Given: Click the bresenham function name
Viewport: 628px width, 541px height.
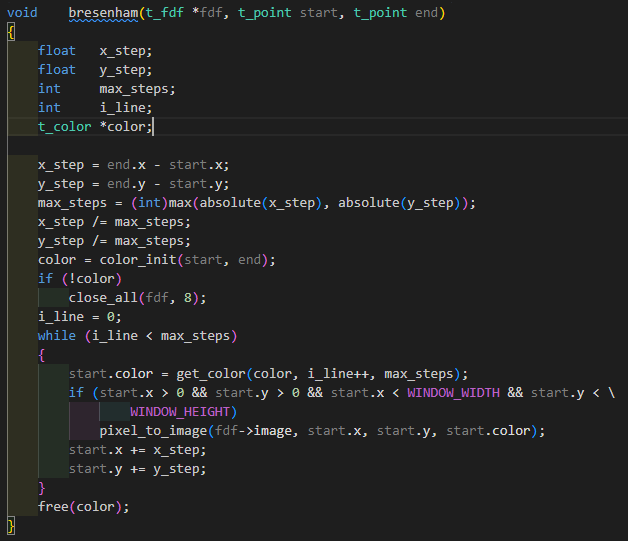Looking at the screenshot, I should tap(103, 13).
